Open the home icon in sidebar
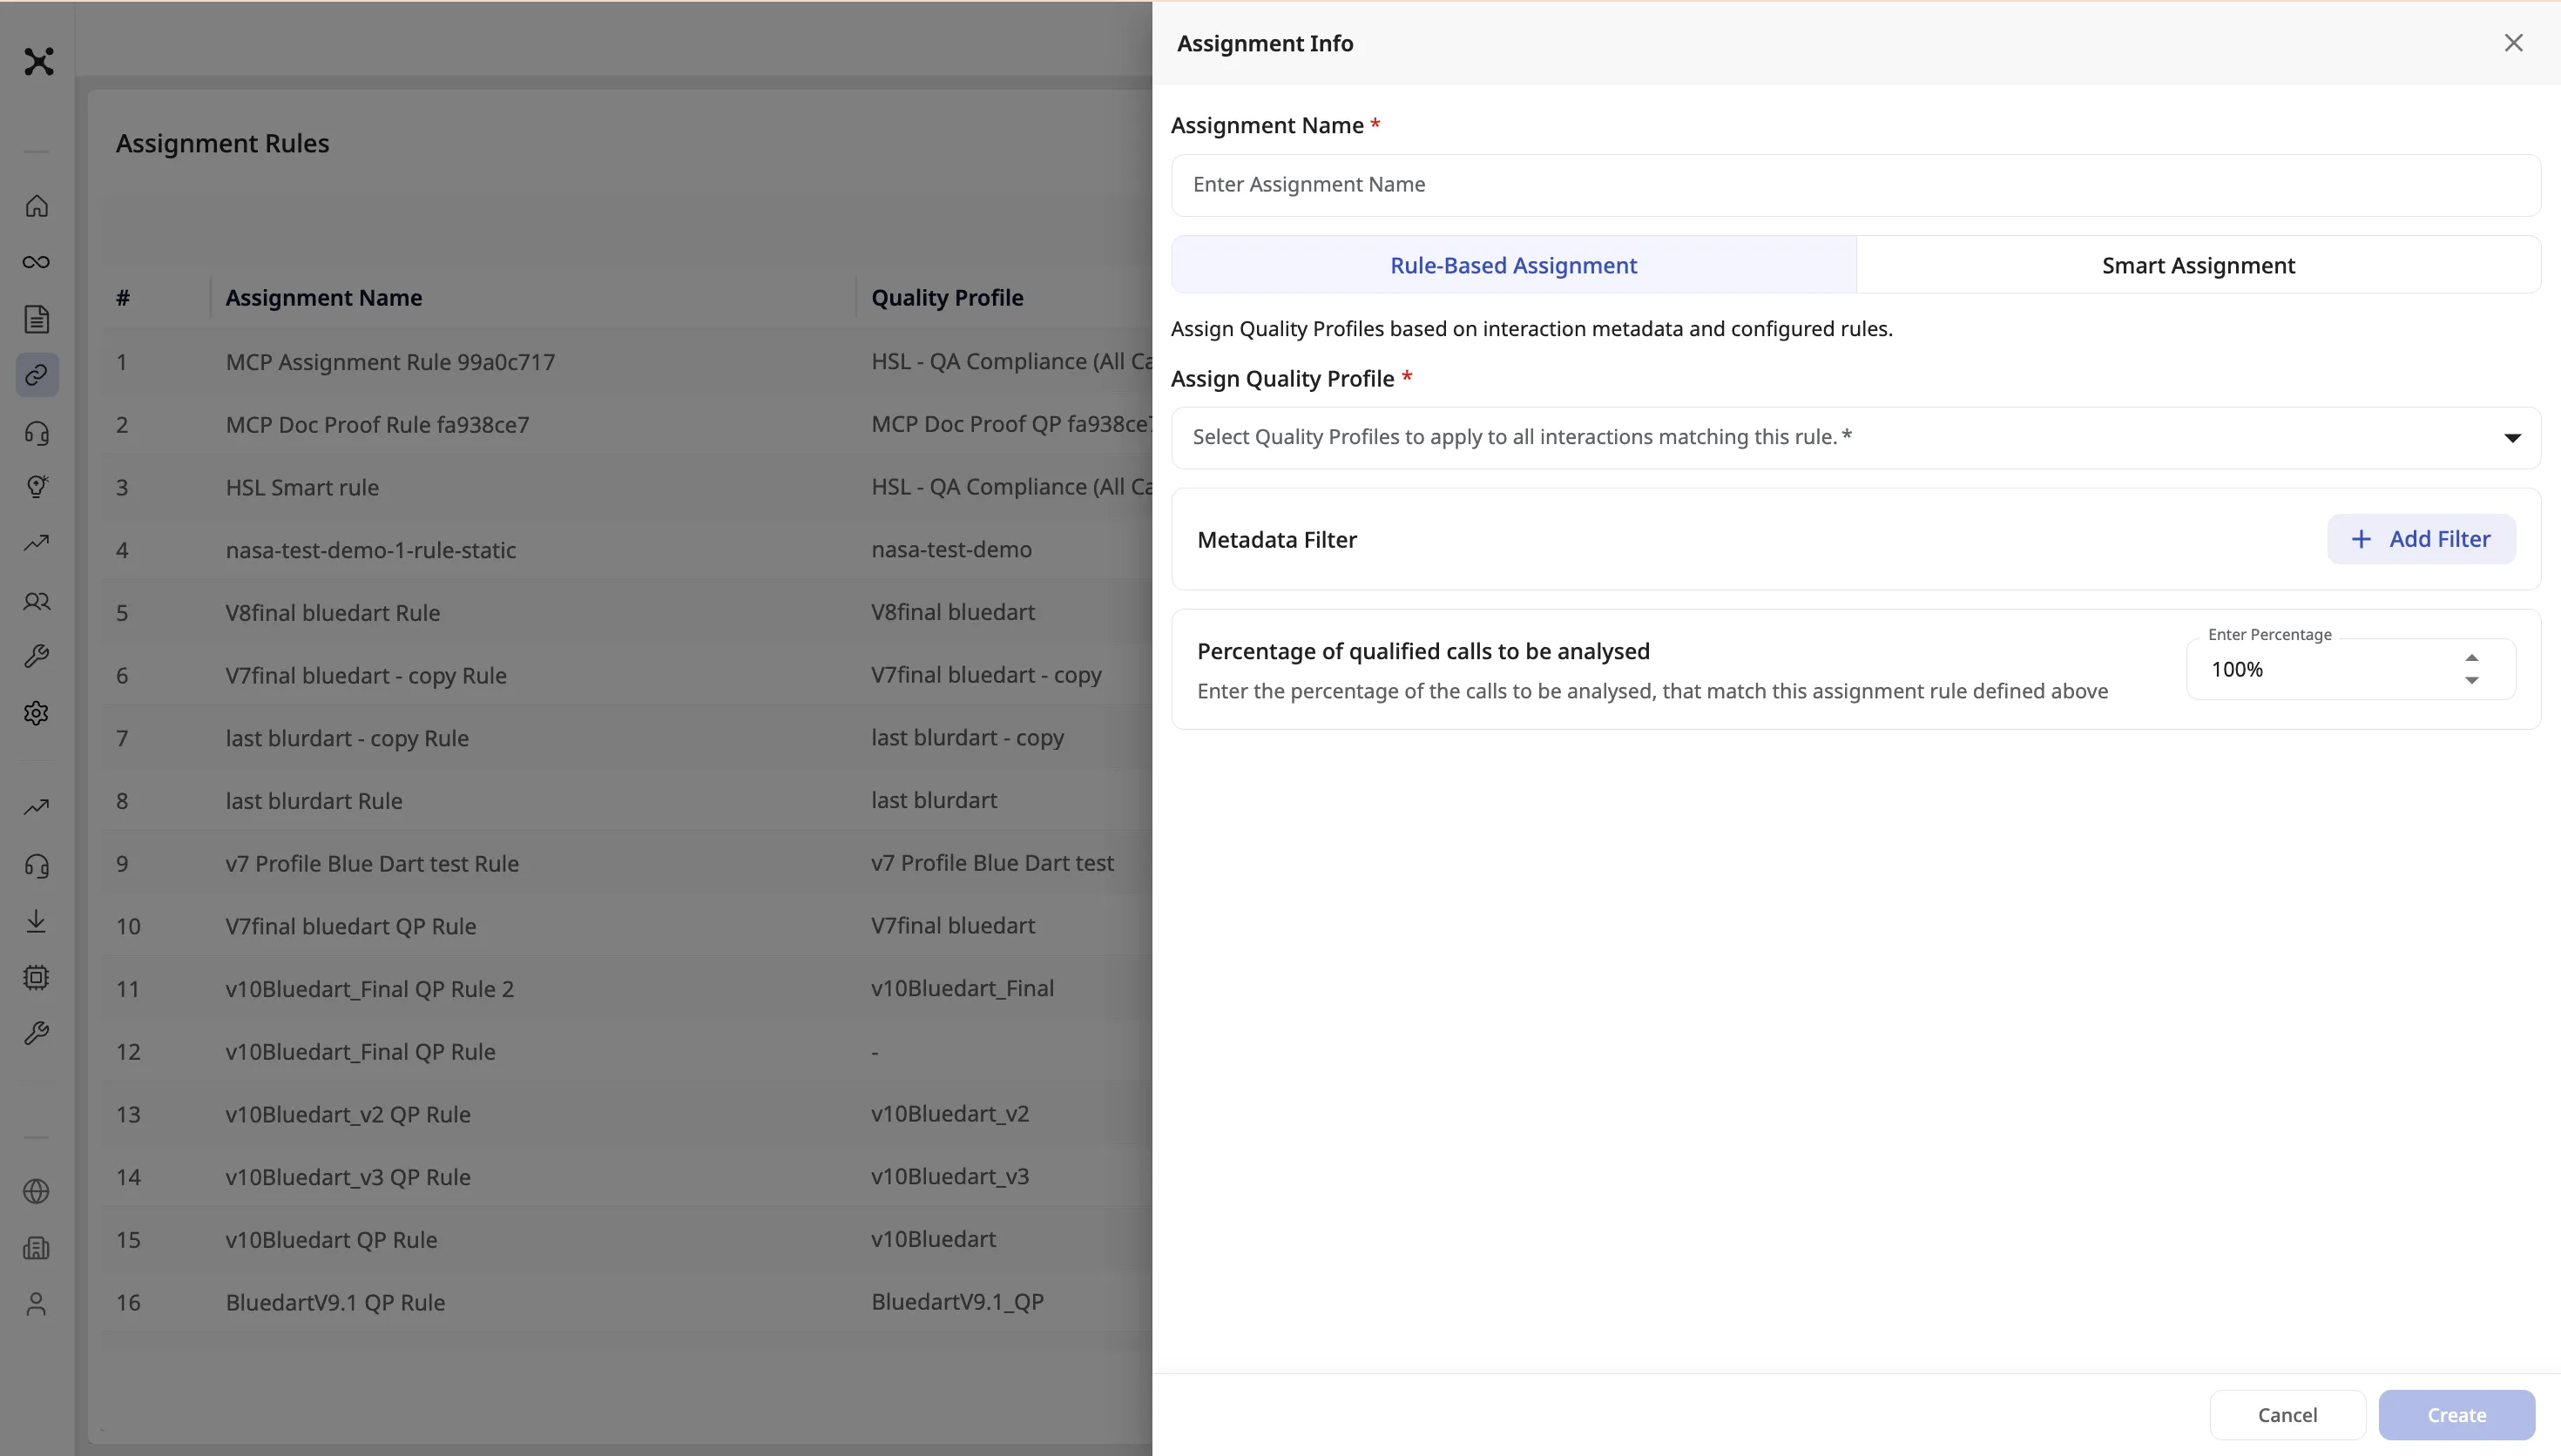 [37, 206]
